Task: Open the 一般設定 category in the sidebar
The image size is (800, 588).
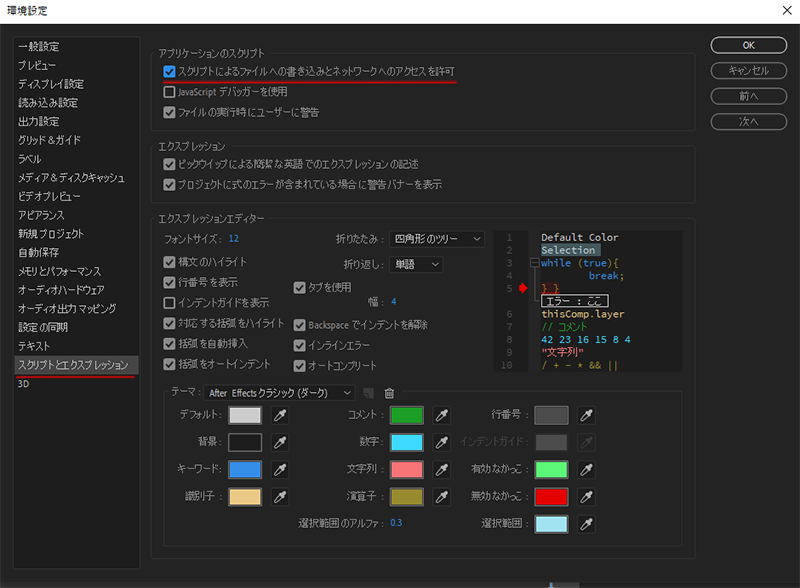Action: 38,46
